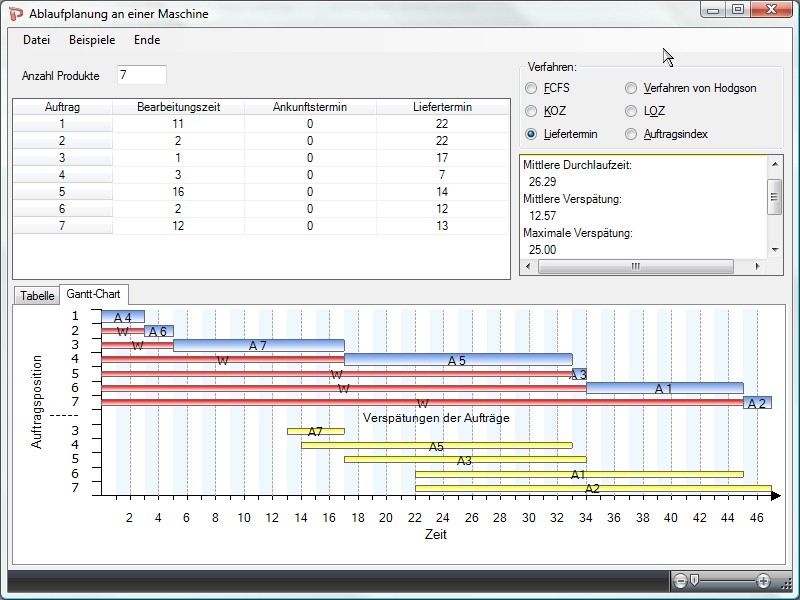
Task: Click the application icon in title bar
Action: coord(15,13)
